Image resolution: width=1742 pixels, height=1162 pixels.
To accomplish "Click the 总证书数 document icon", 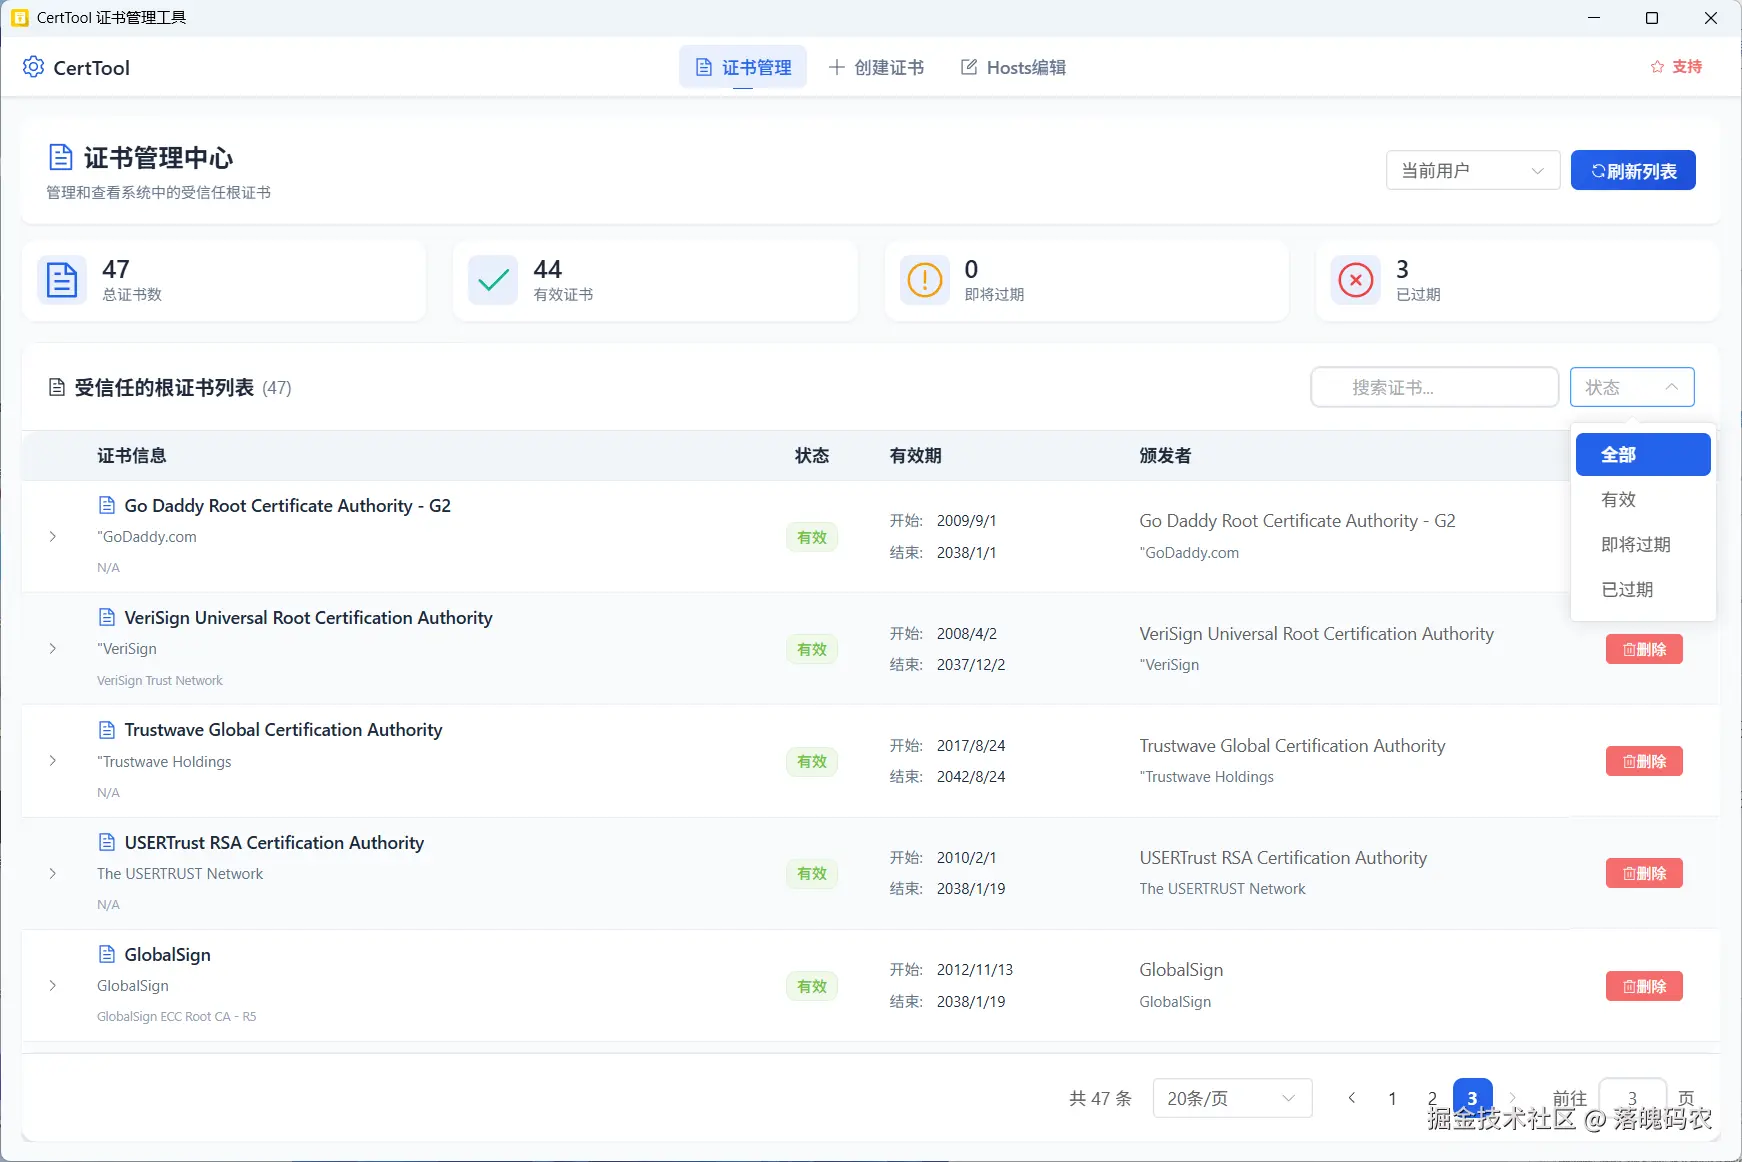I will pos(62,280).
